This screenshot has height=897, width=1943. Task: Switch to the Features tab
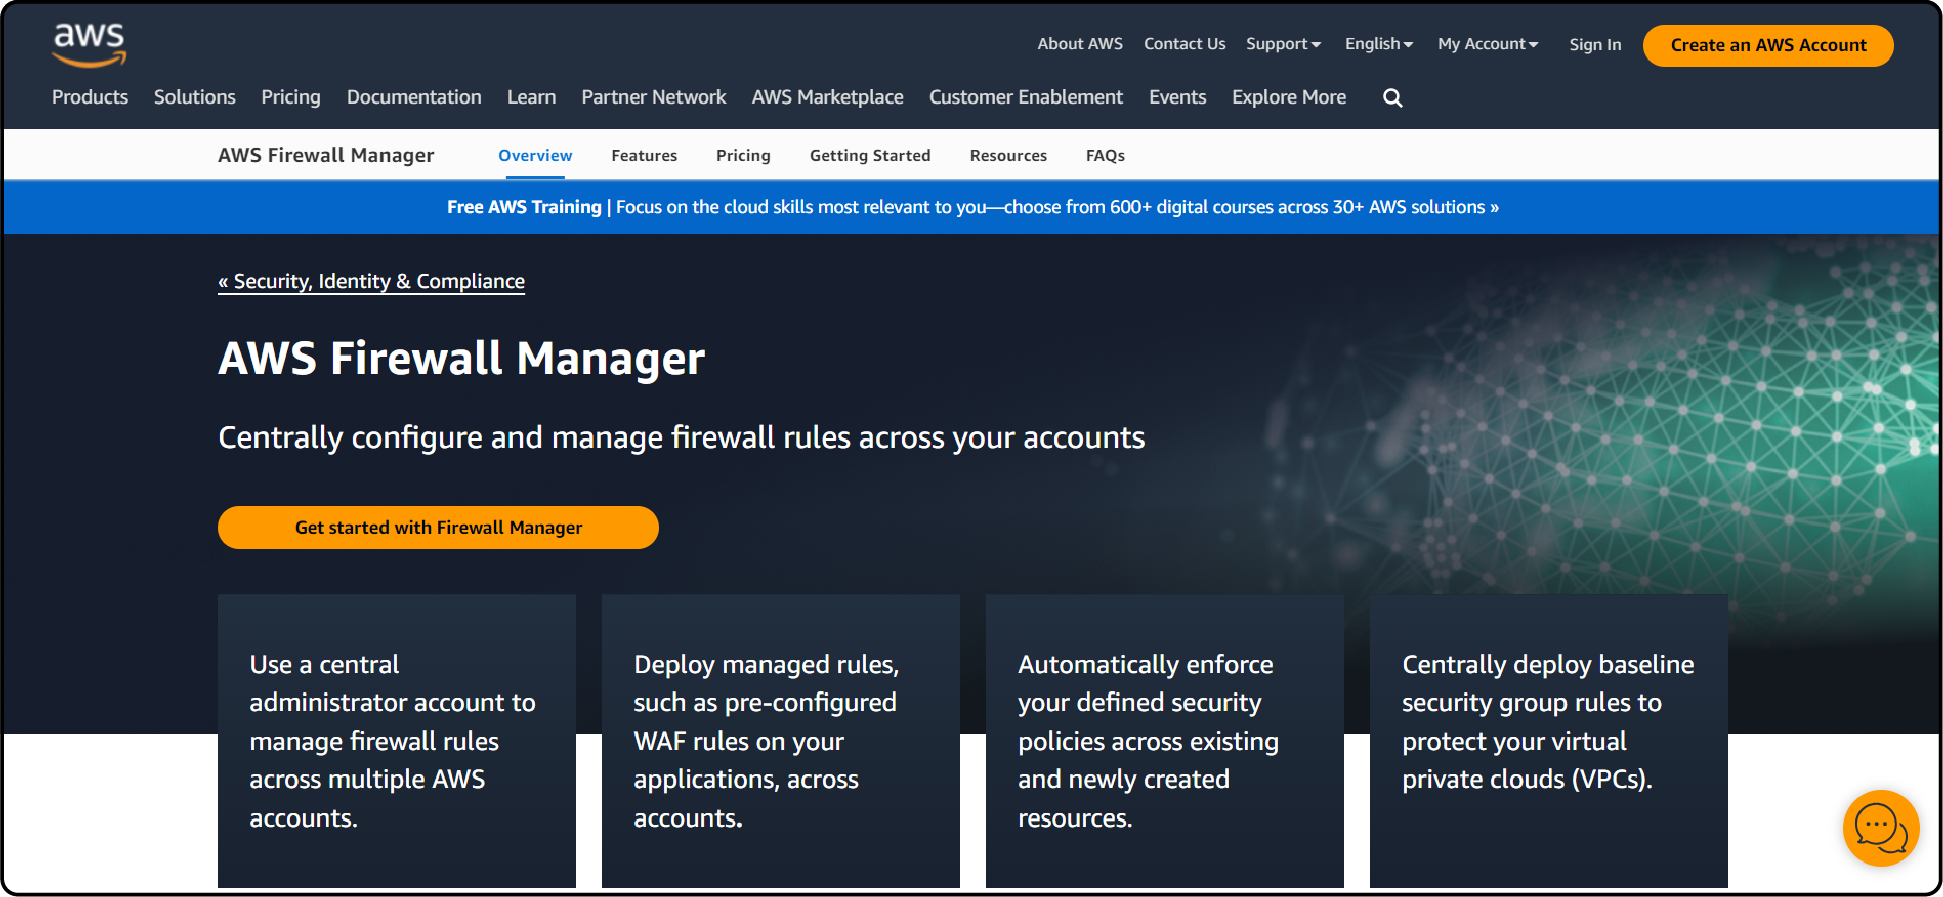[644, 156]
